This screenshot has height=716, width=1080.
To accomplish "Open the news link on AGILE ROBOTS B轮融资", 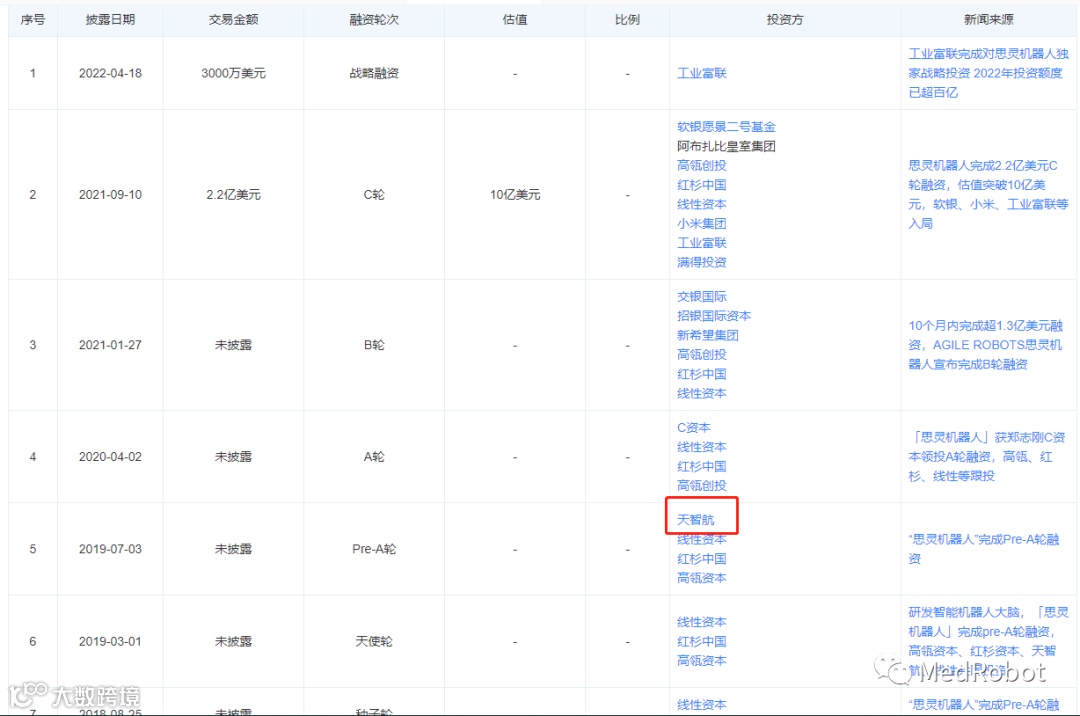I will click(x=986, y=344).
